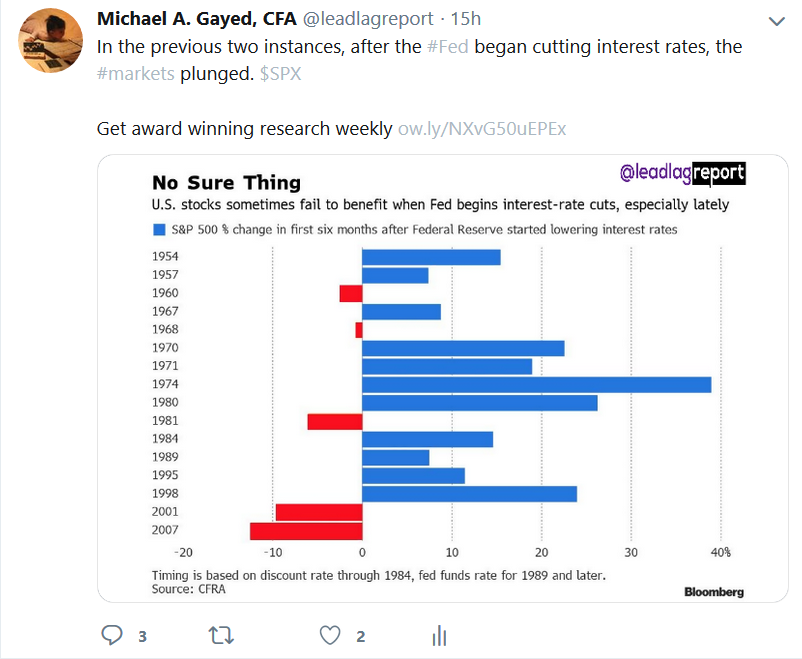
Task: Click the 1974 longest blue bar
Action: point(536,385)
